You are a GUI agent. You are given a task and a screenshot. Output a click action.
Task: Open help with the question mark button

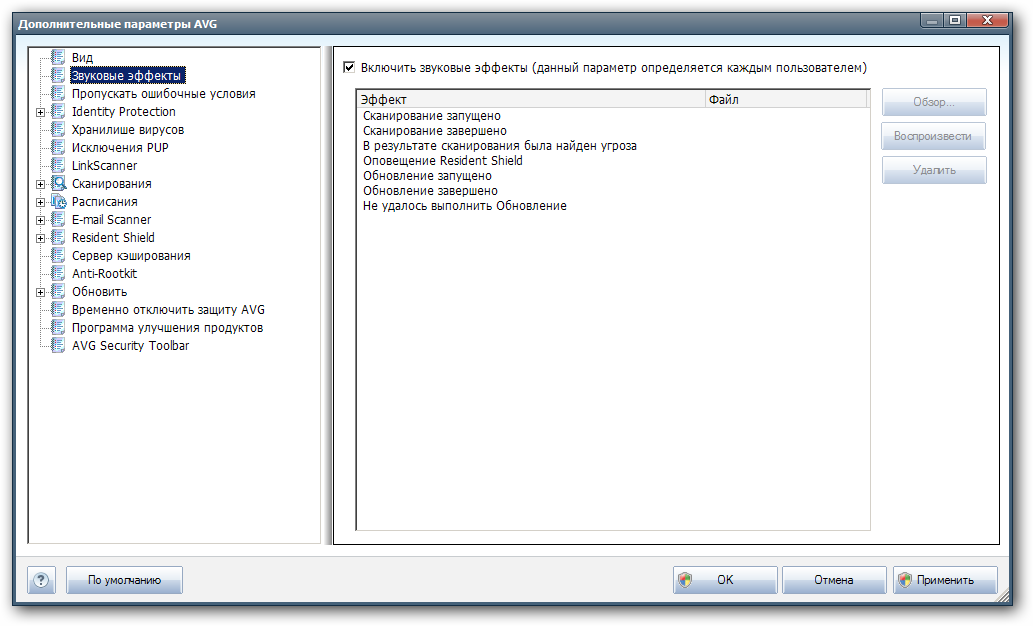(42, 581)
